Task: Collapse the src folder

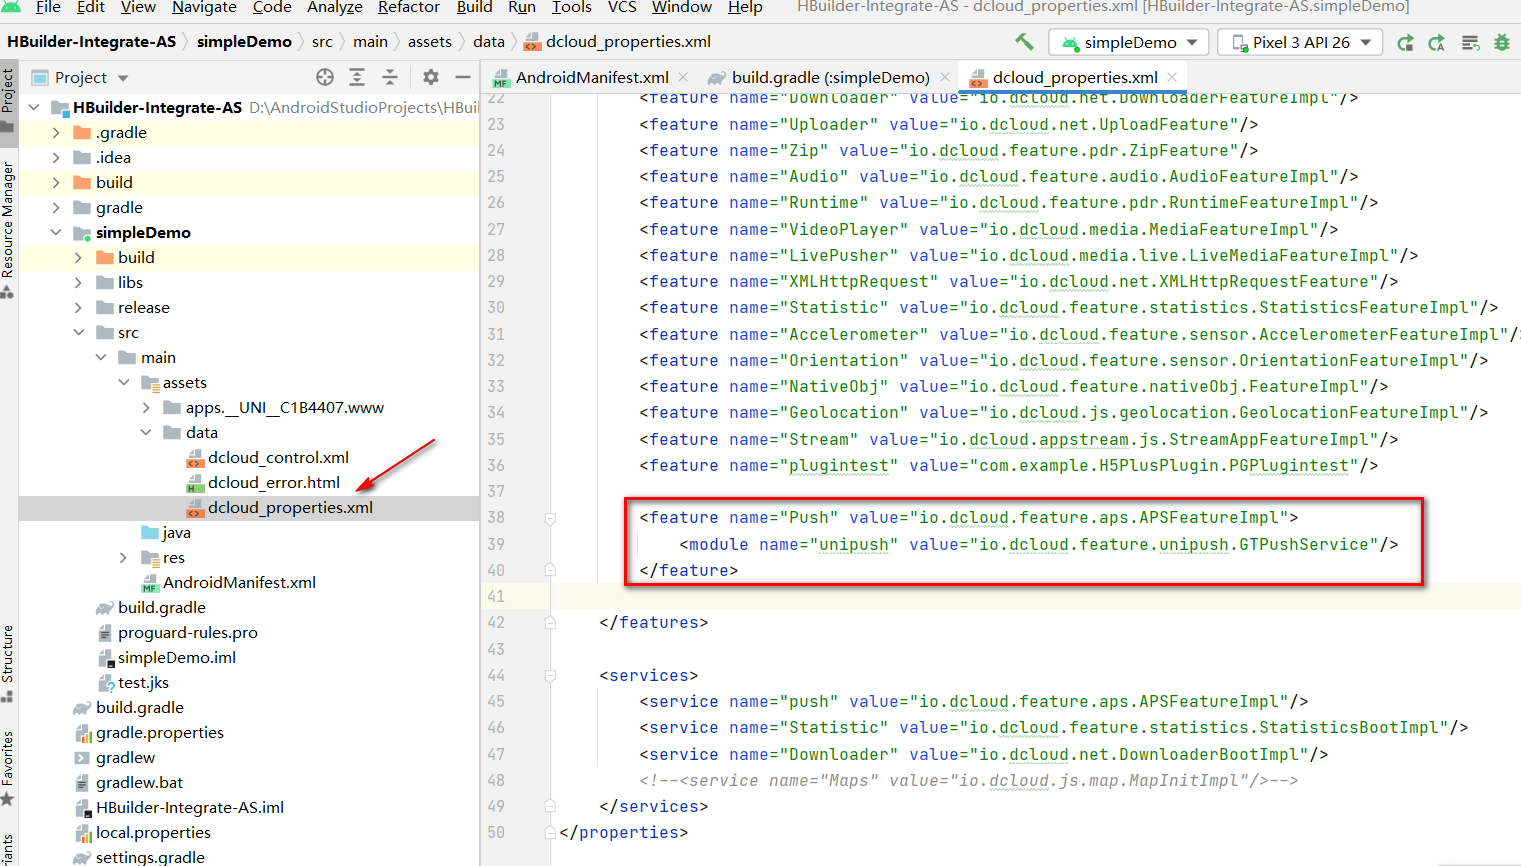Action: pyautogui.click(x=78, y=332)
